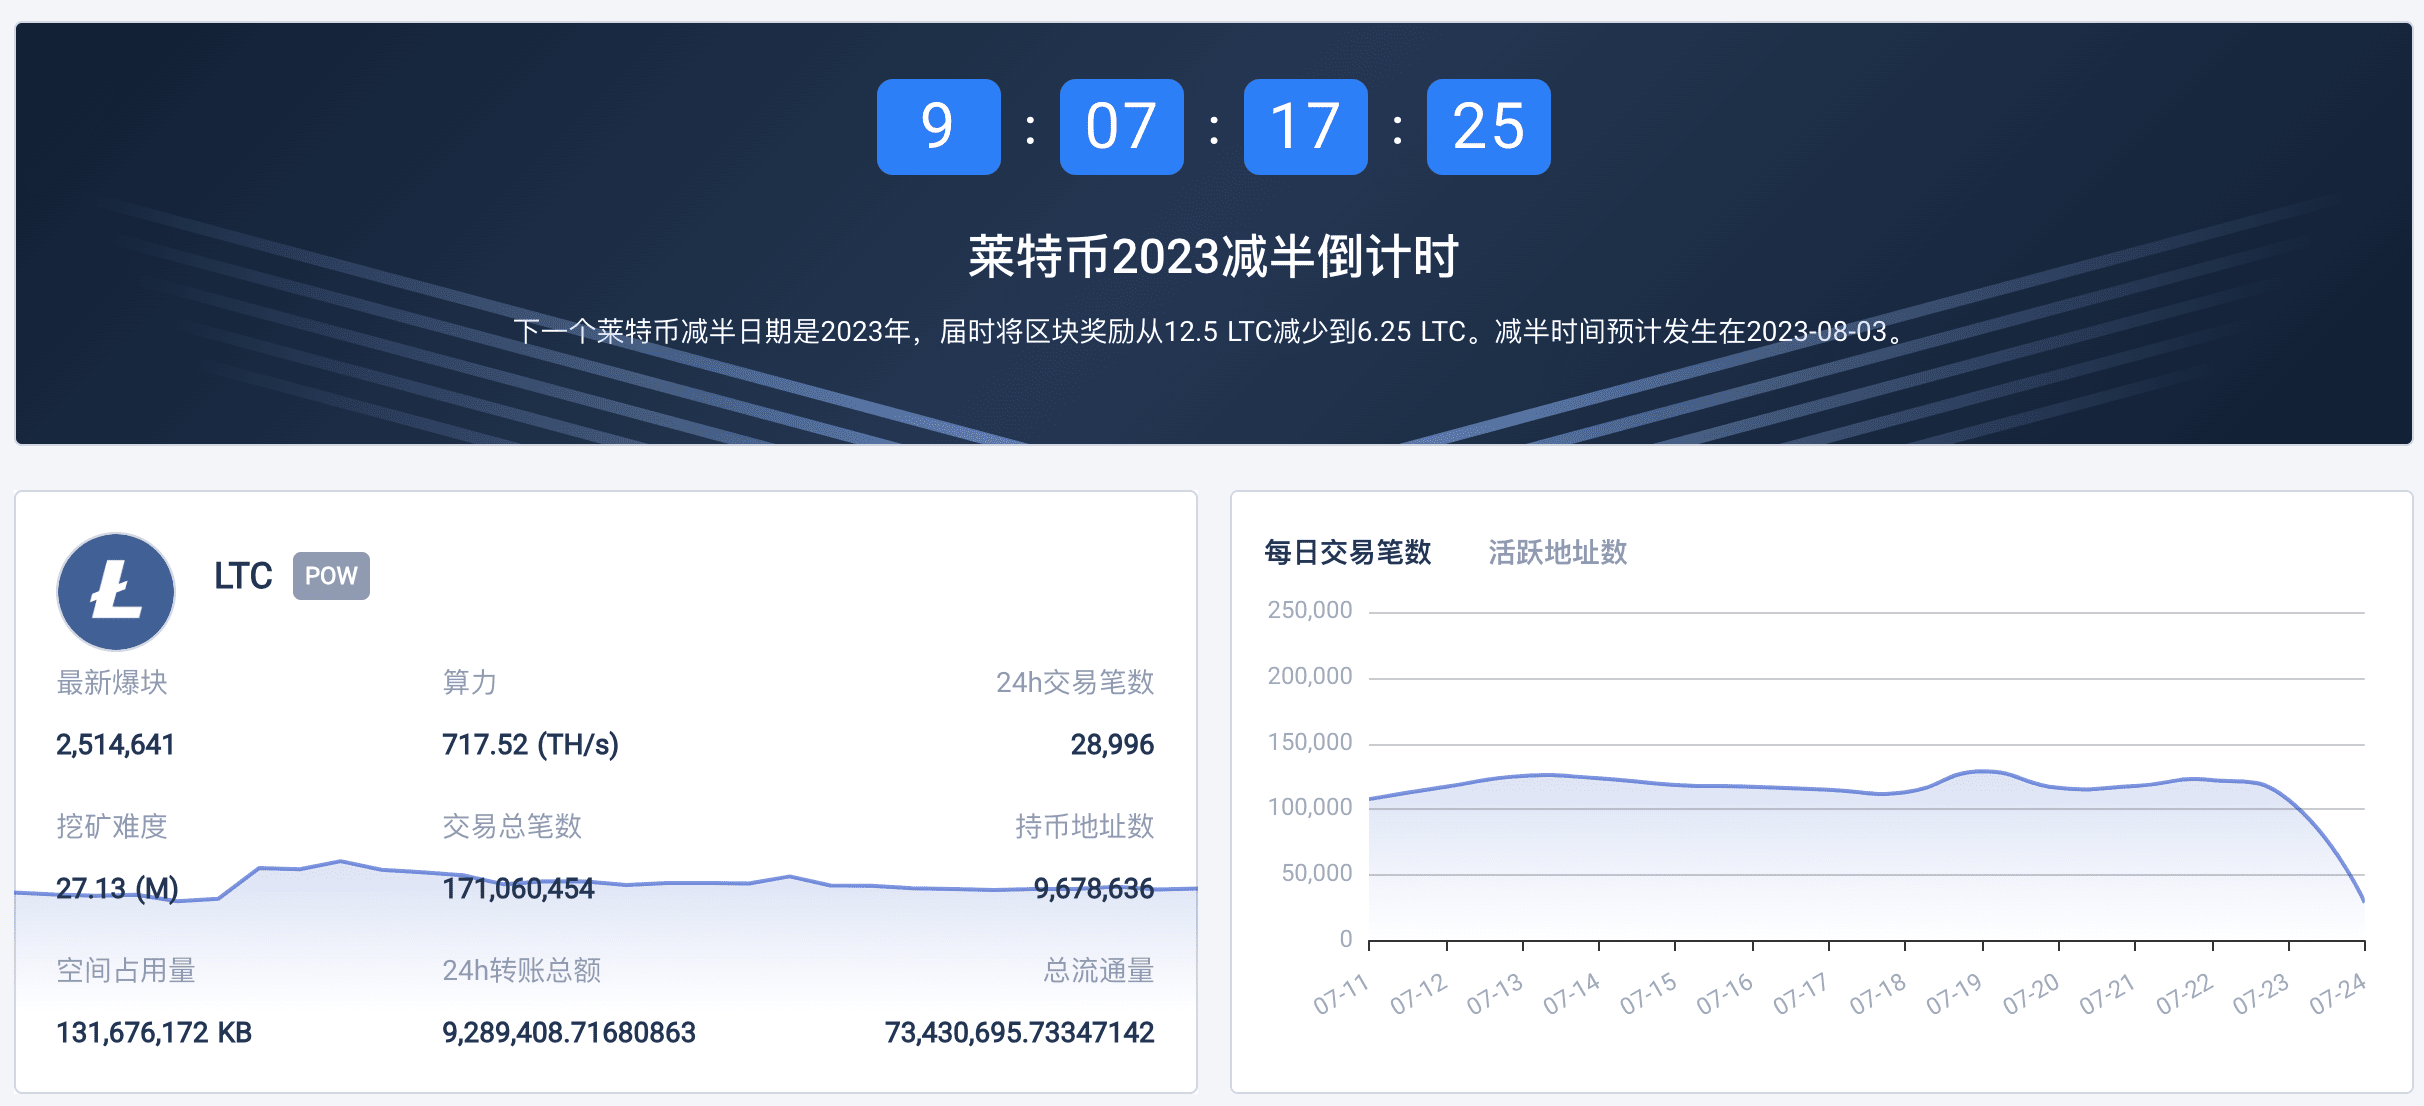
Task: Click the 07-24 date marker on chart axis
Action: tap(2336, 994)
